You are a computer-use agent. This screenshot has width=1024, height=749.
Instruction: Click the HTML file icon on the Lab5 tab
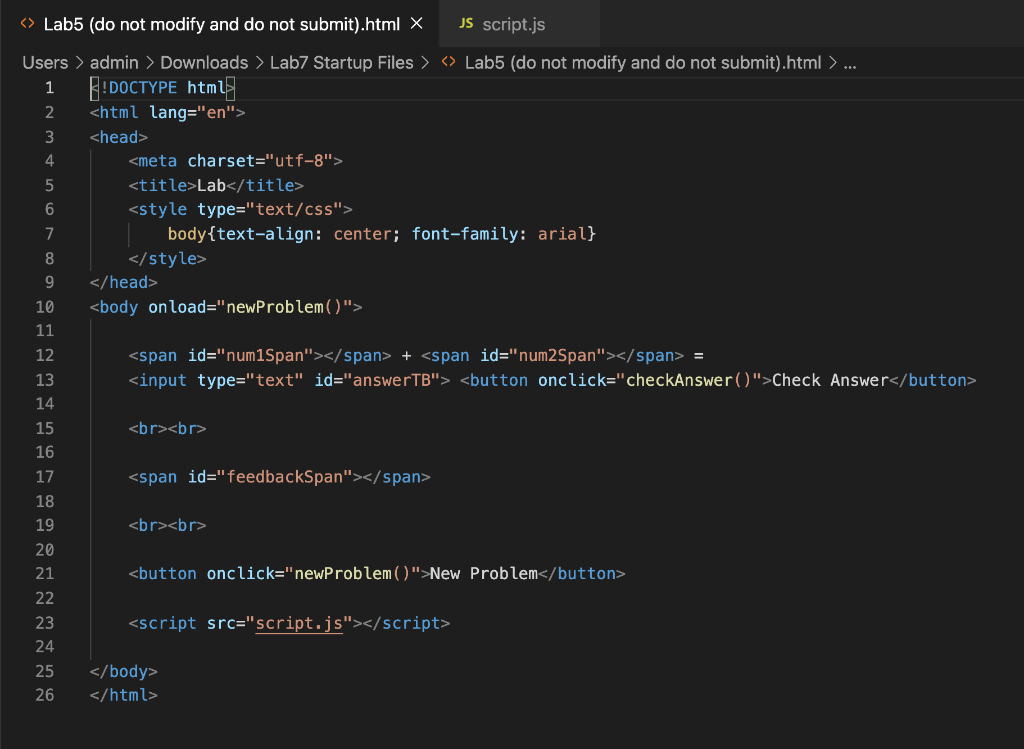[28, 22]
